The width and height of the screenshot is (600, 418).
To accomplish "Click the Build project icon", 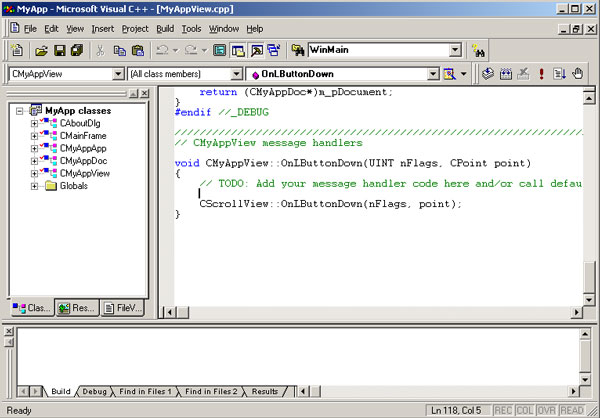I will click(506, 73).
